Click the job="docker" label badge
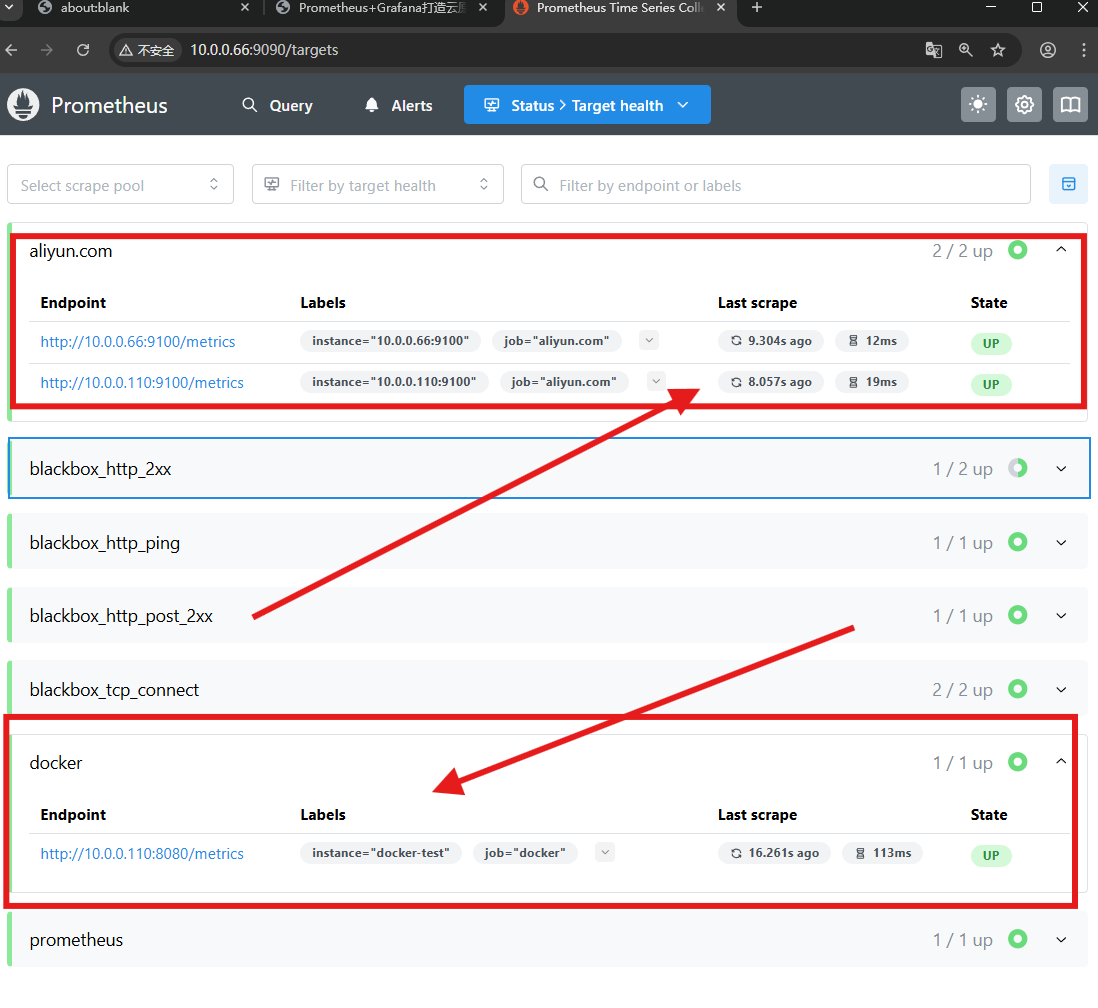The height and width of the screenshot is (1008, 1098). [x=524, y=852]
